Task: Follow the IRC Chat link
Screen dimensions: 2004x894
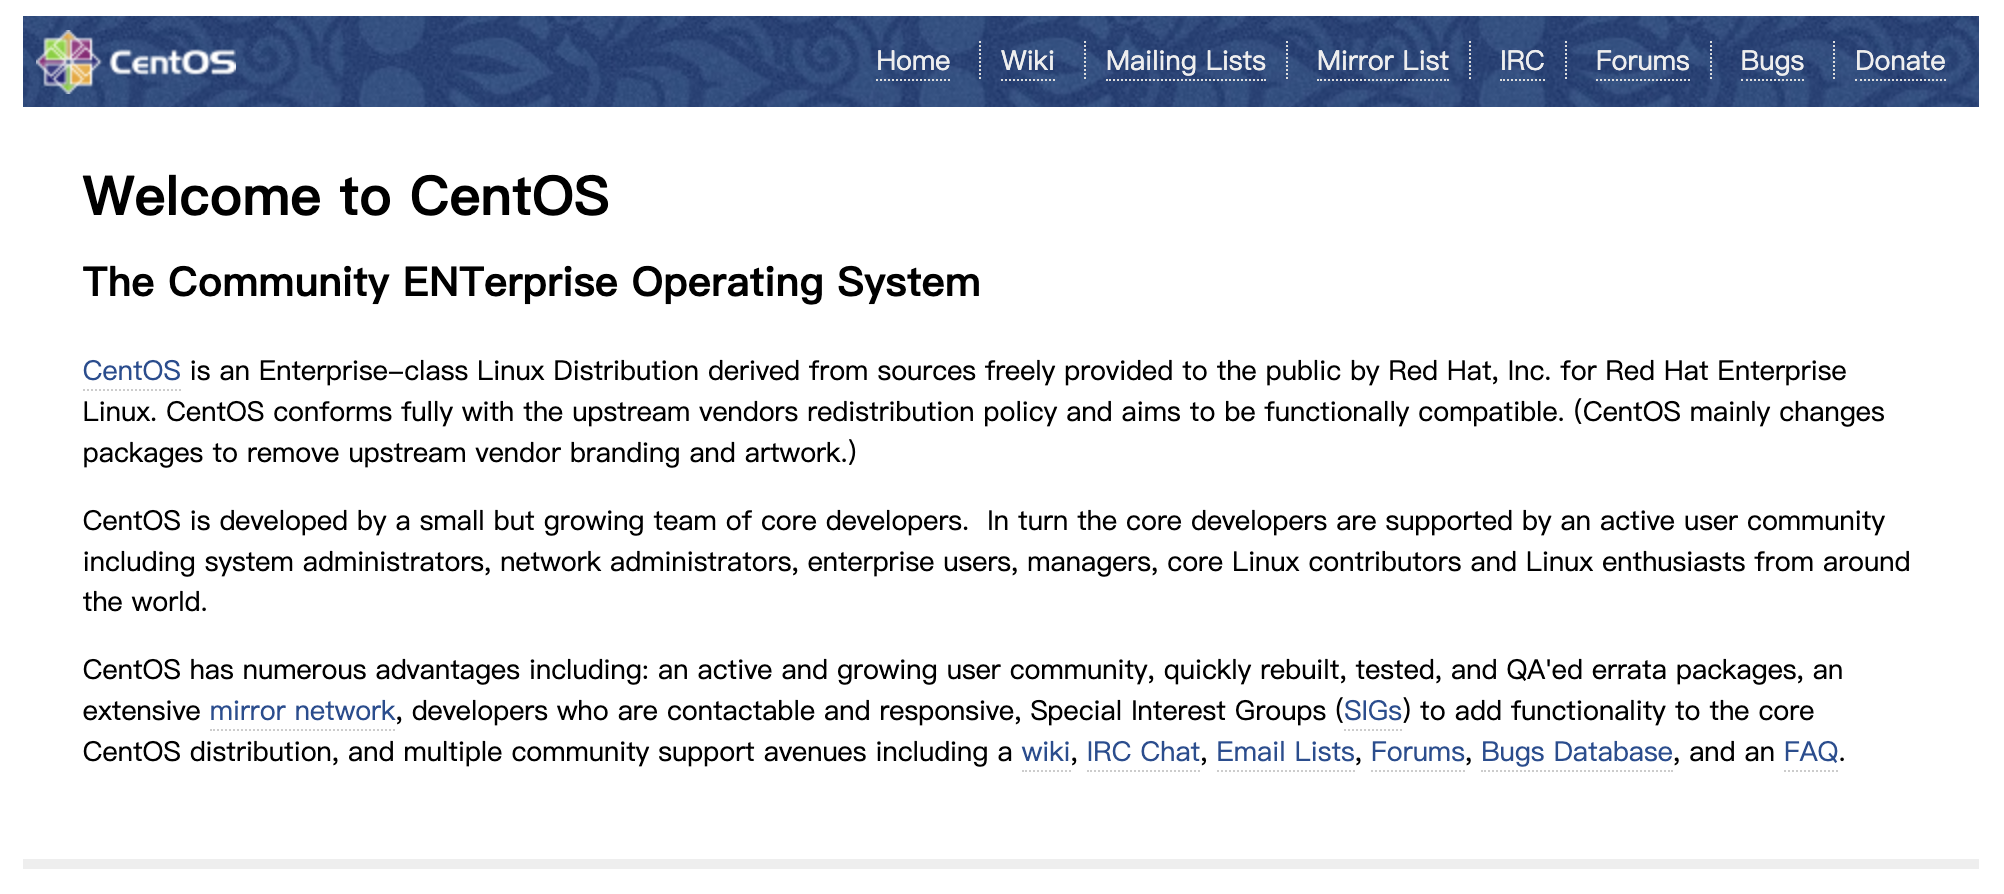Action: [x=1143, y=752]
